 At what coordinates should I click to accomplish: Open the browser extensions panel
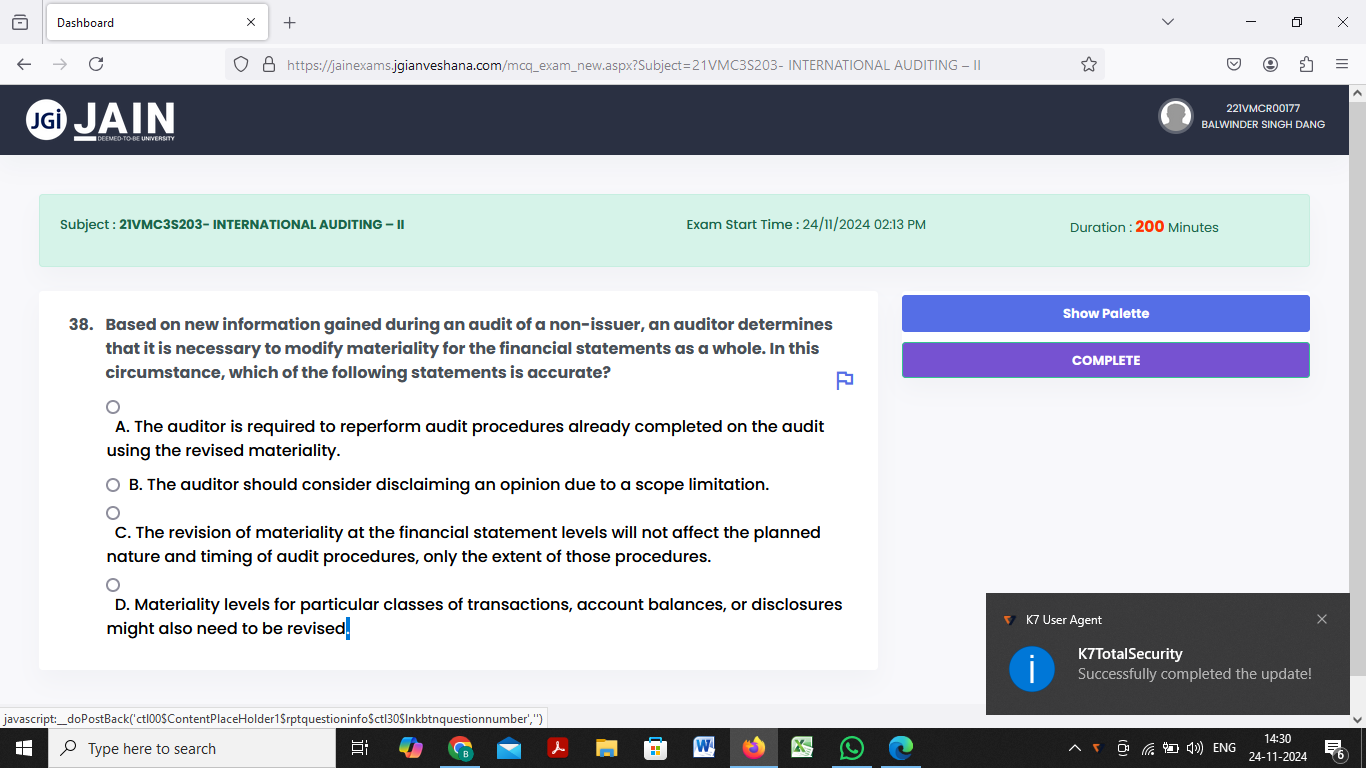[1306, 64]
